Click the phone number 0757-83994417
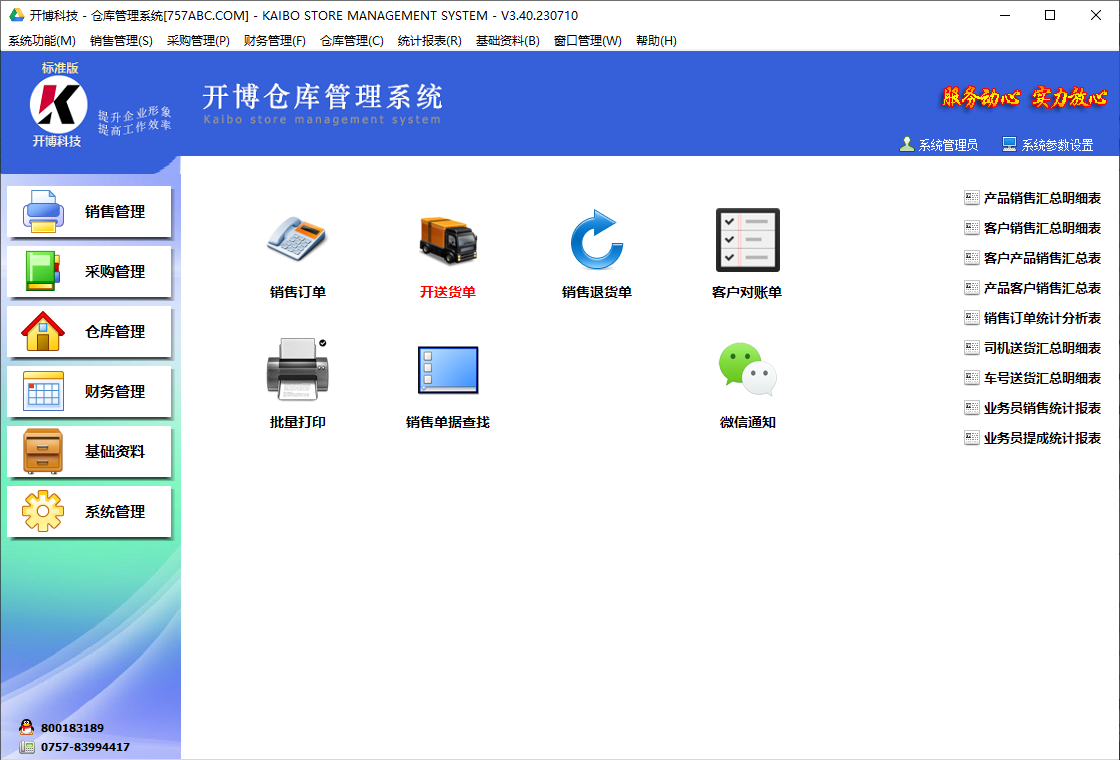1120x760 pixels. [x=85, y=747]
